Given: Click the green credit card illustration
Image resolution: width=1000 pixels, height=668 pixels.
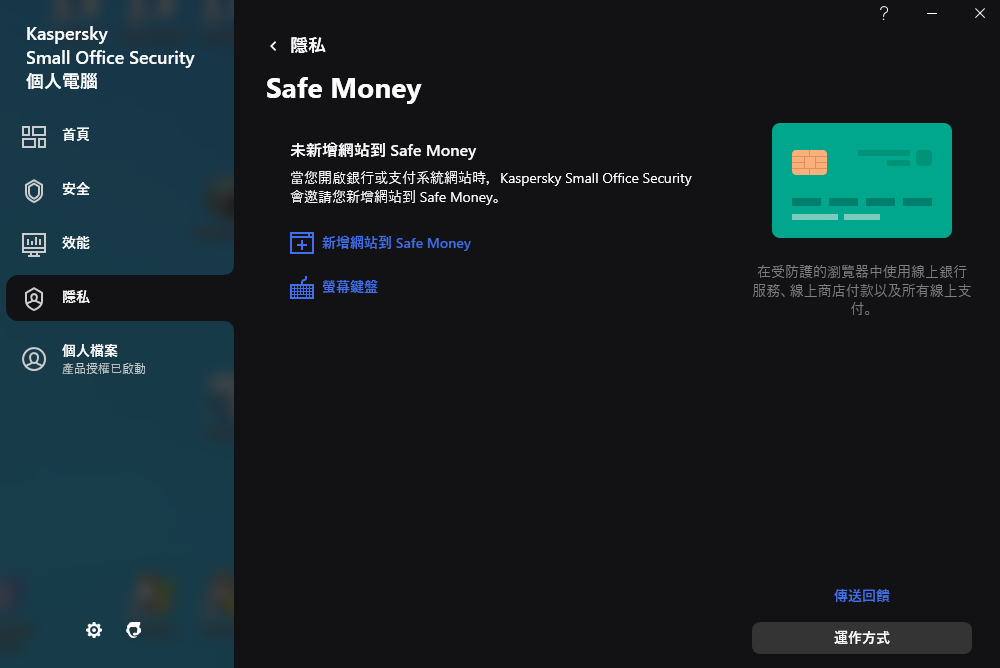Looking at the screenshot, I should coord(862,181).
